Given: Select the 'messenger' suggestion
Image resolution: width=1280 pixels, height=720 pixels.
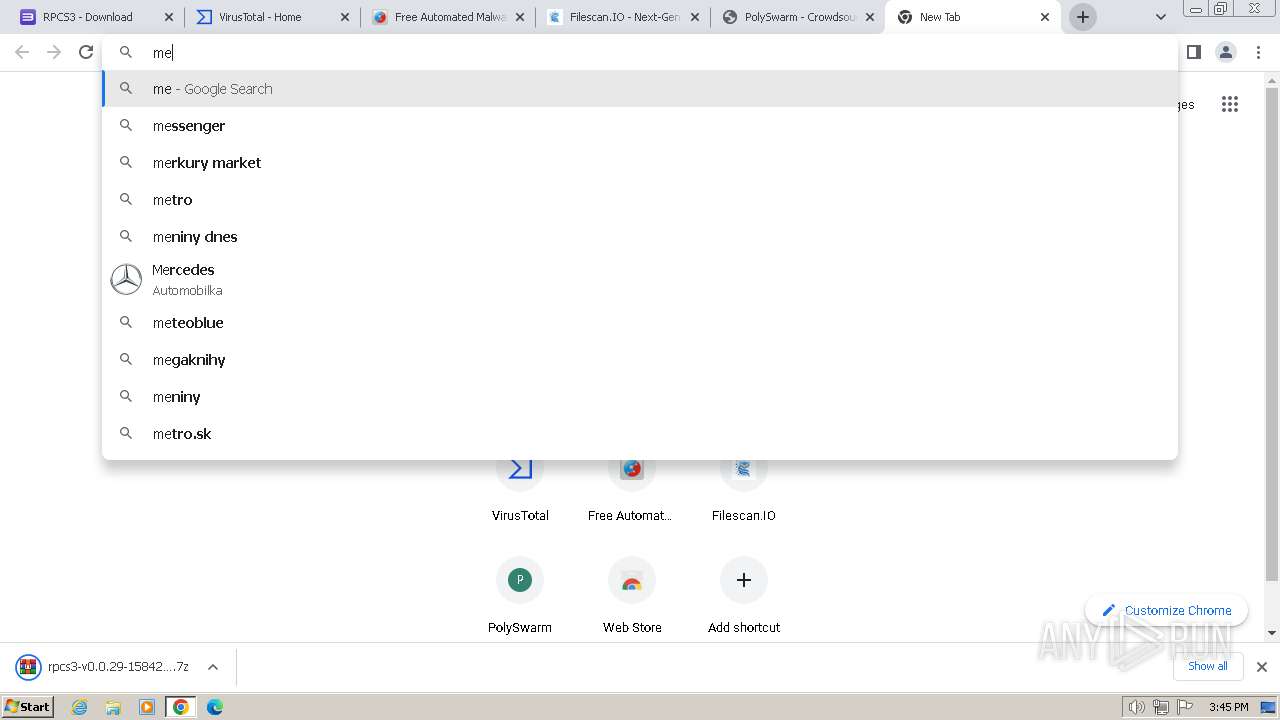Looking at the screenshot, I should (x=640, y=126).
